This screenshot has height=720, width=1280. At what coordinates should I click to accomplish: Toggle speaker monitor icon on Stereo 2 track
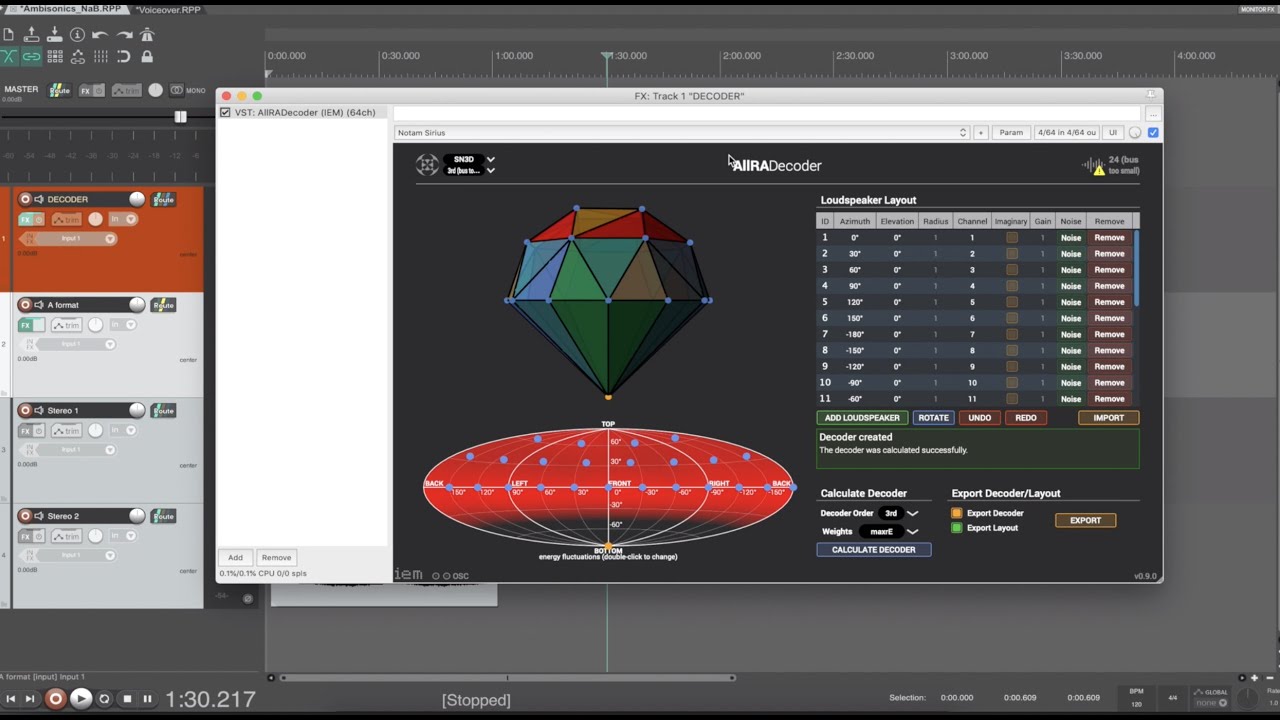point(39,517)
